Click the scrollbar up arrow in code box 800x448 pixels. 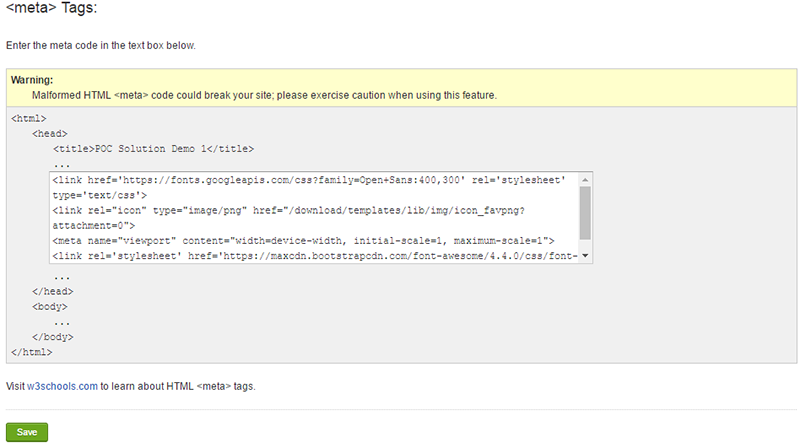[584, 179]
